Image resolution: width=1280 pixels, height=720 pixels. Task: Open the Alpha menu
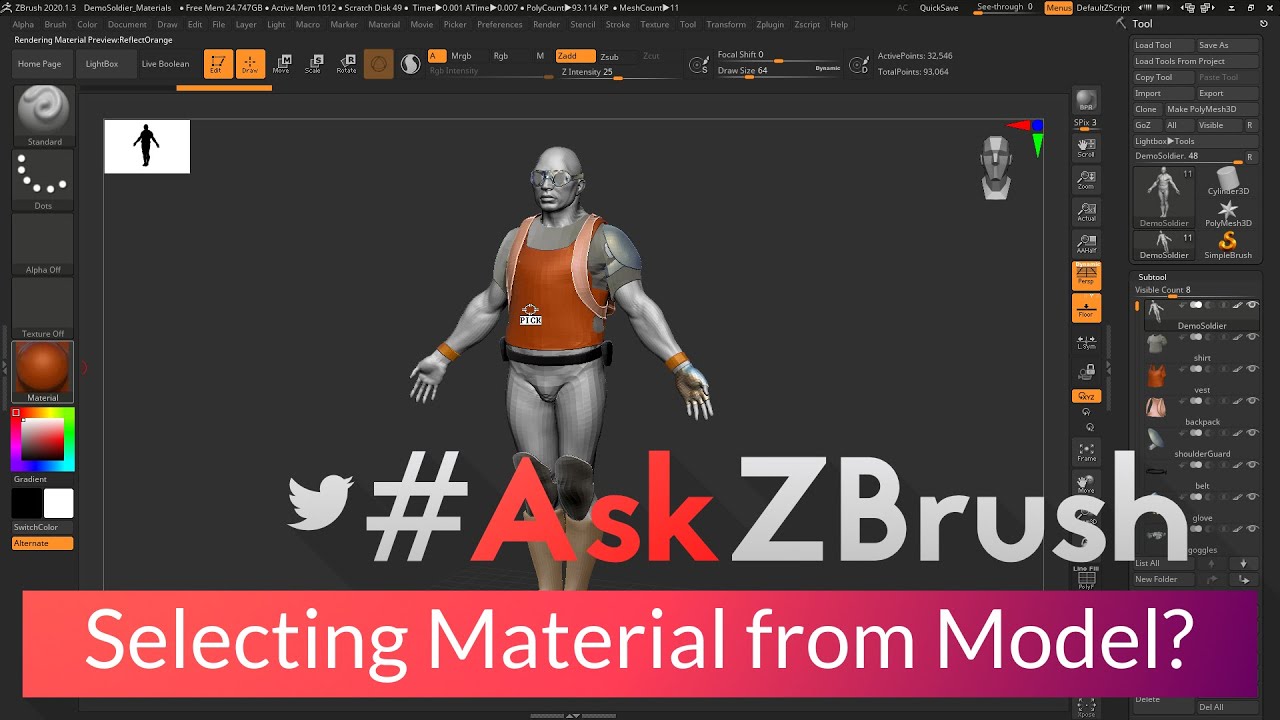pos(22,24)
